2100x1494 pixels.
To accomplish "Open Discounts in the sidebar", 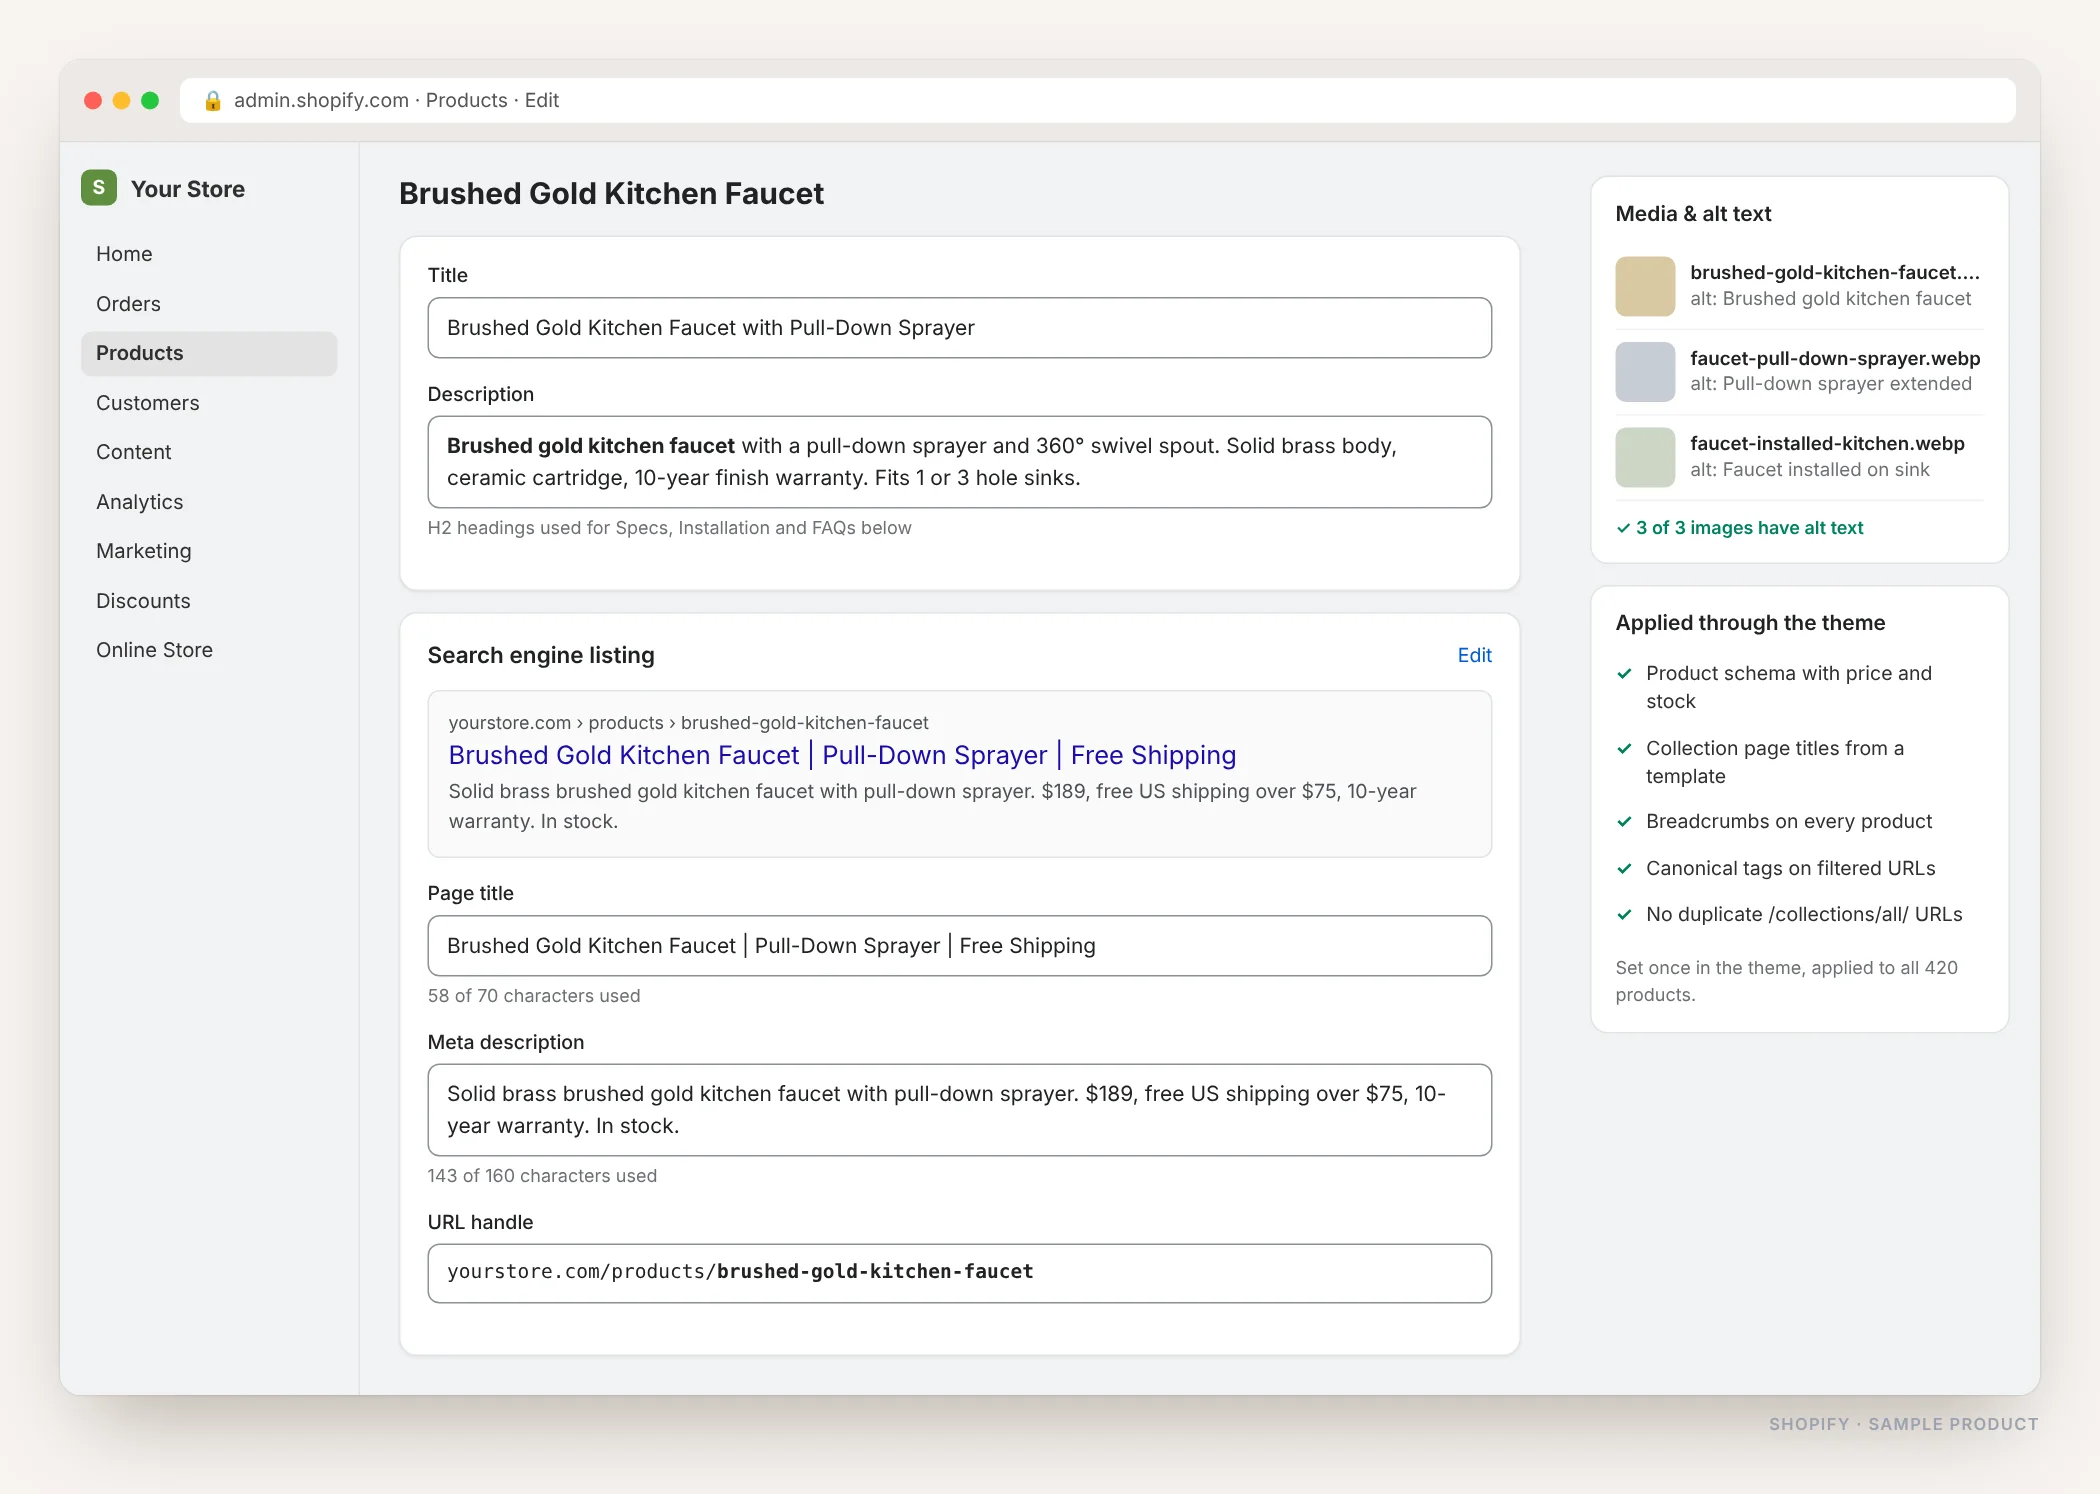I will [x=209, y=601].
